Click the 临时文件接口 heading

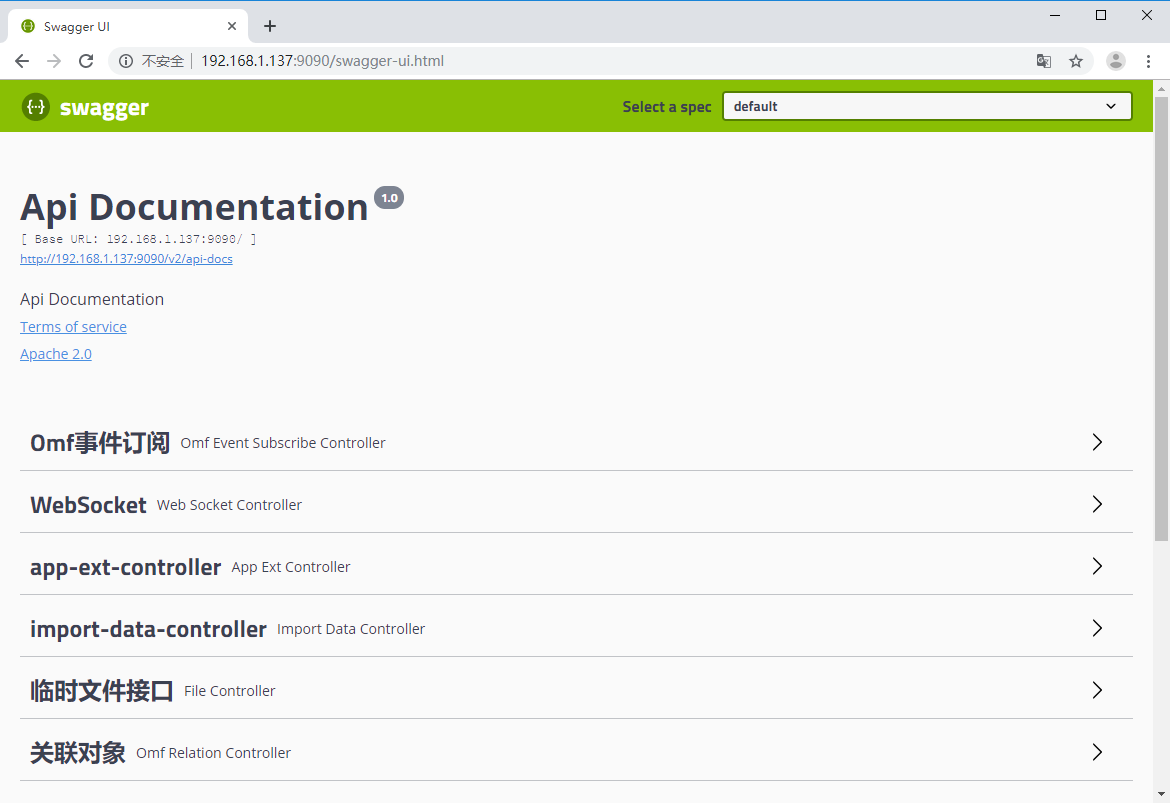tap(101, 691)
